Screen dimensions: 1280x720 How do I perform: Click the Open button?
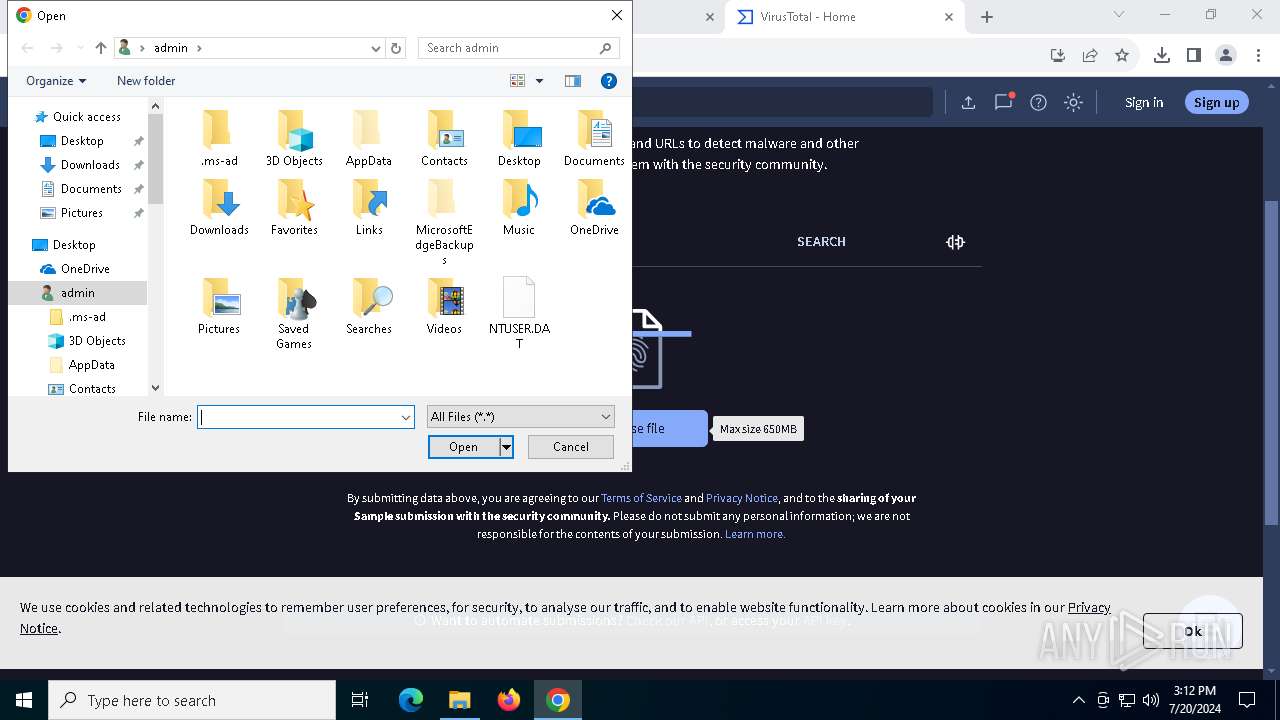tap(463, 447)
